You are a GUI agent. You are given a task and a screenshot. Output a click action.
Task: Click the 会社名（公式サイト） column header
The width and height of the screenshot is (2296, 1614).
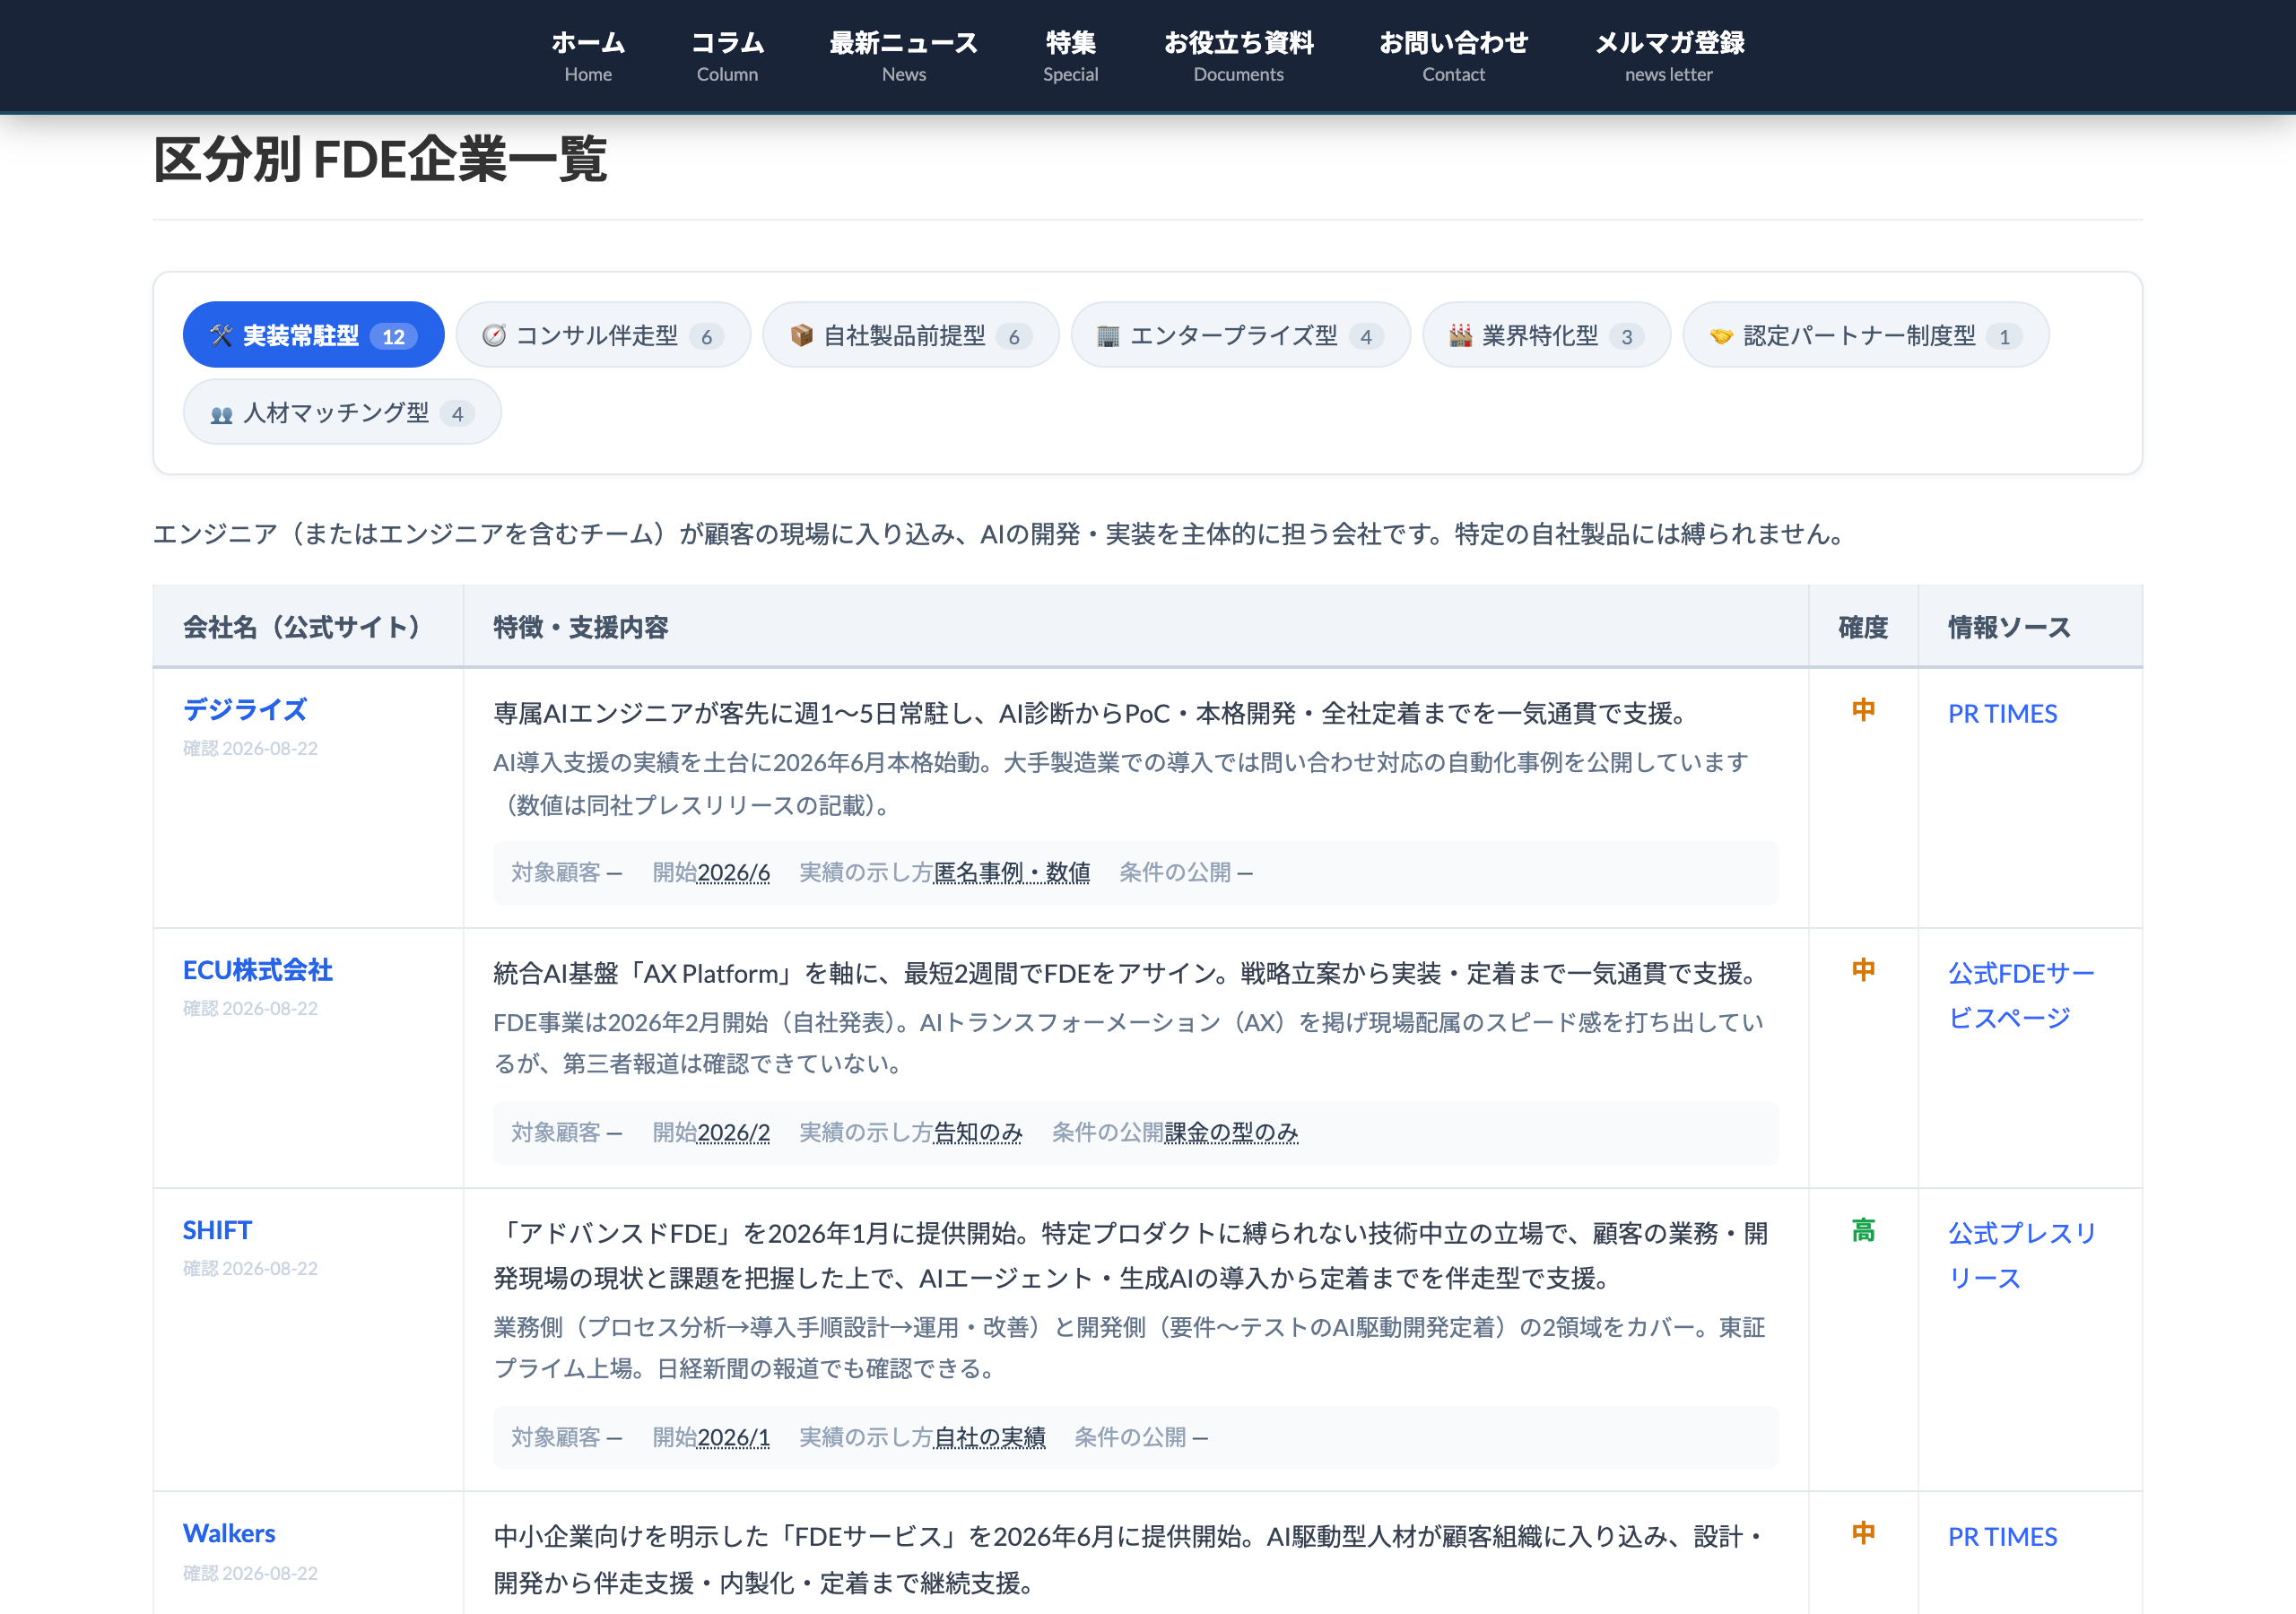coord(308,627)
